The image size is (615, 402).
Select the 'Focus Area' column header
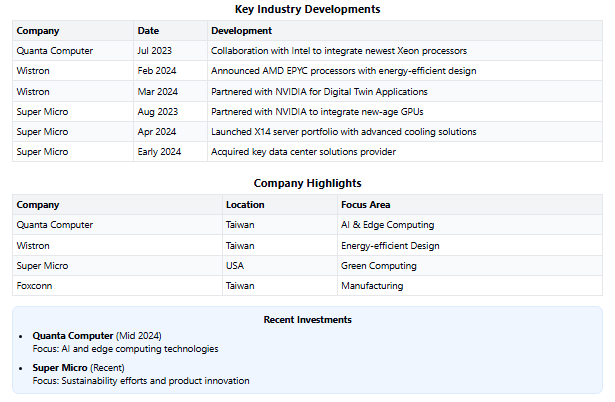coord(470,205)
